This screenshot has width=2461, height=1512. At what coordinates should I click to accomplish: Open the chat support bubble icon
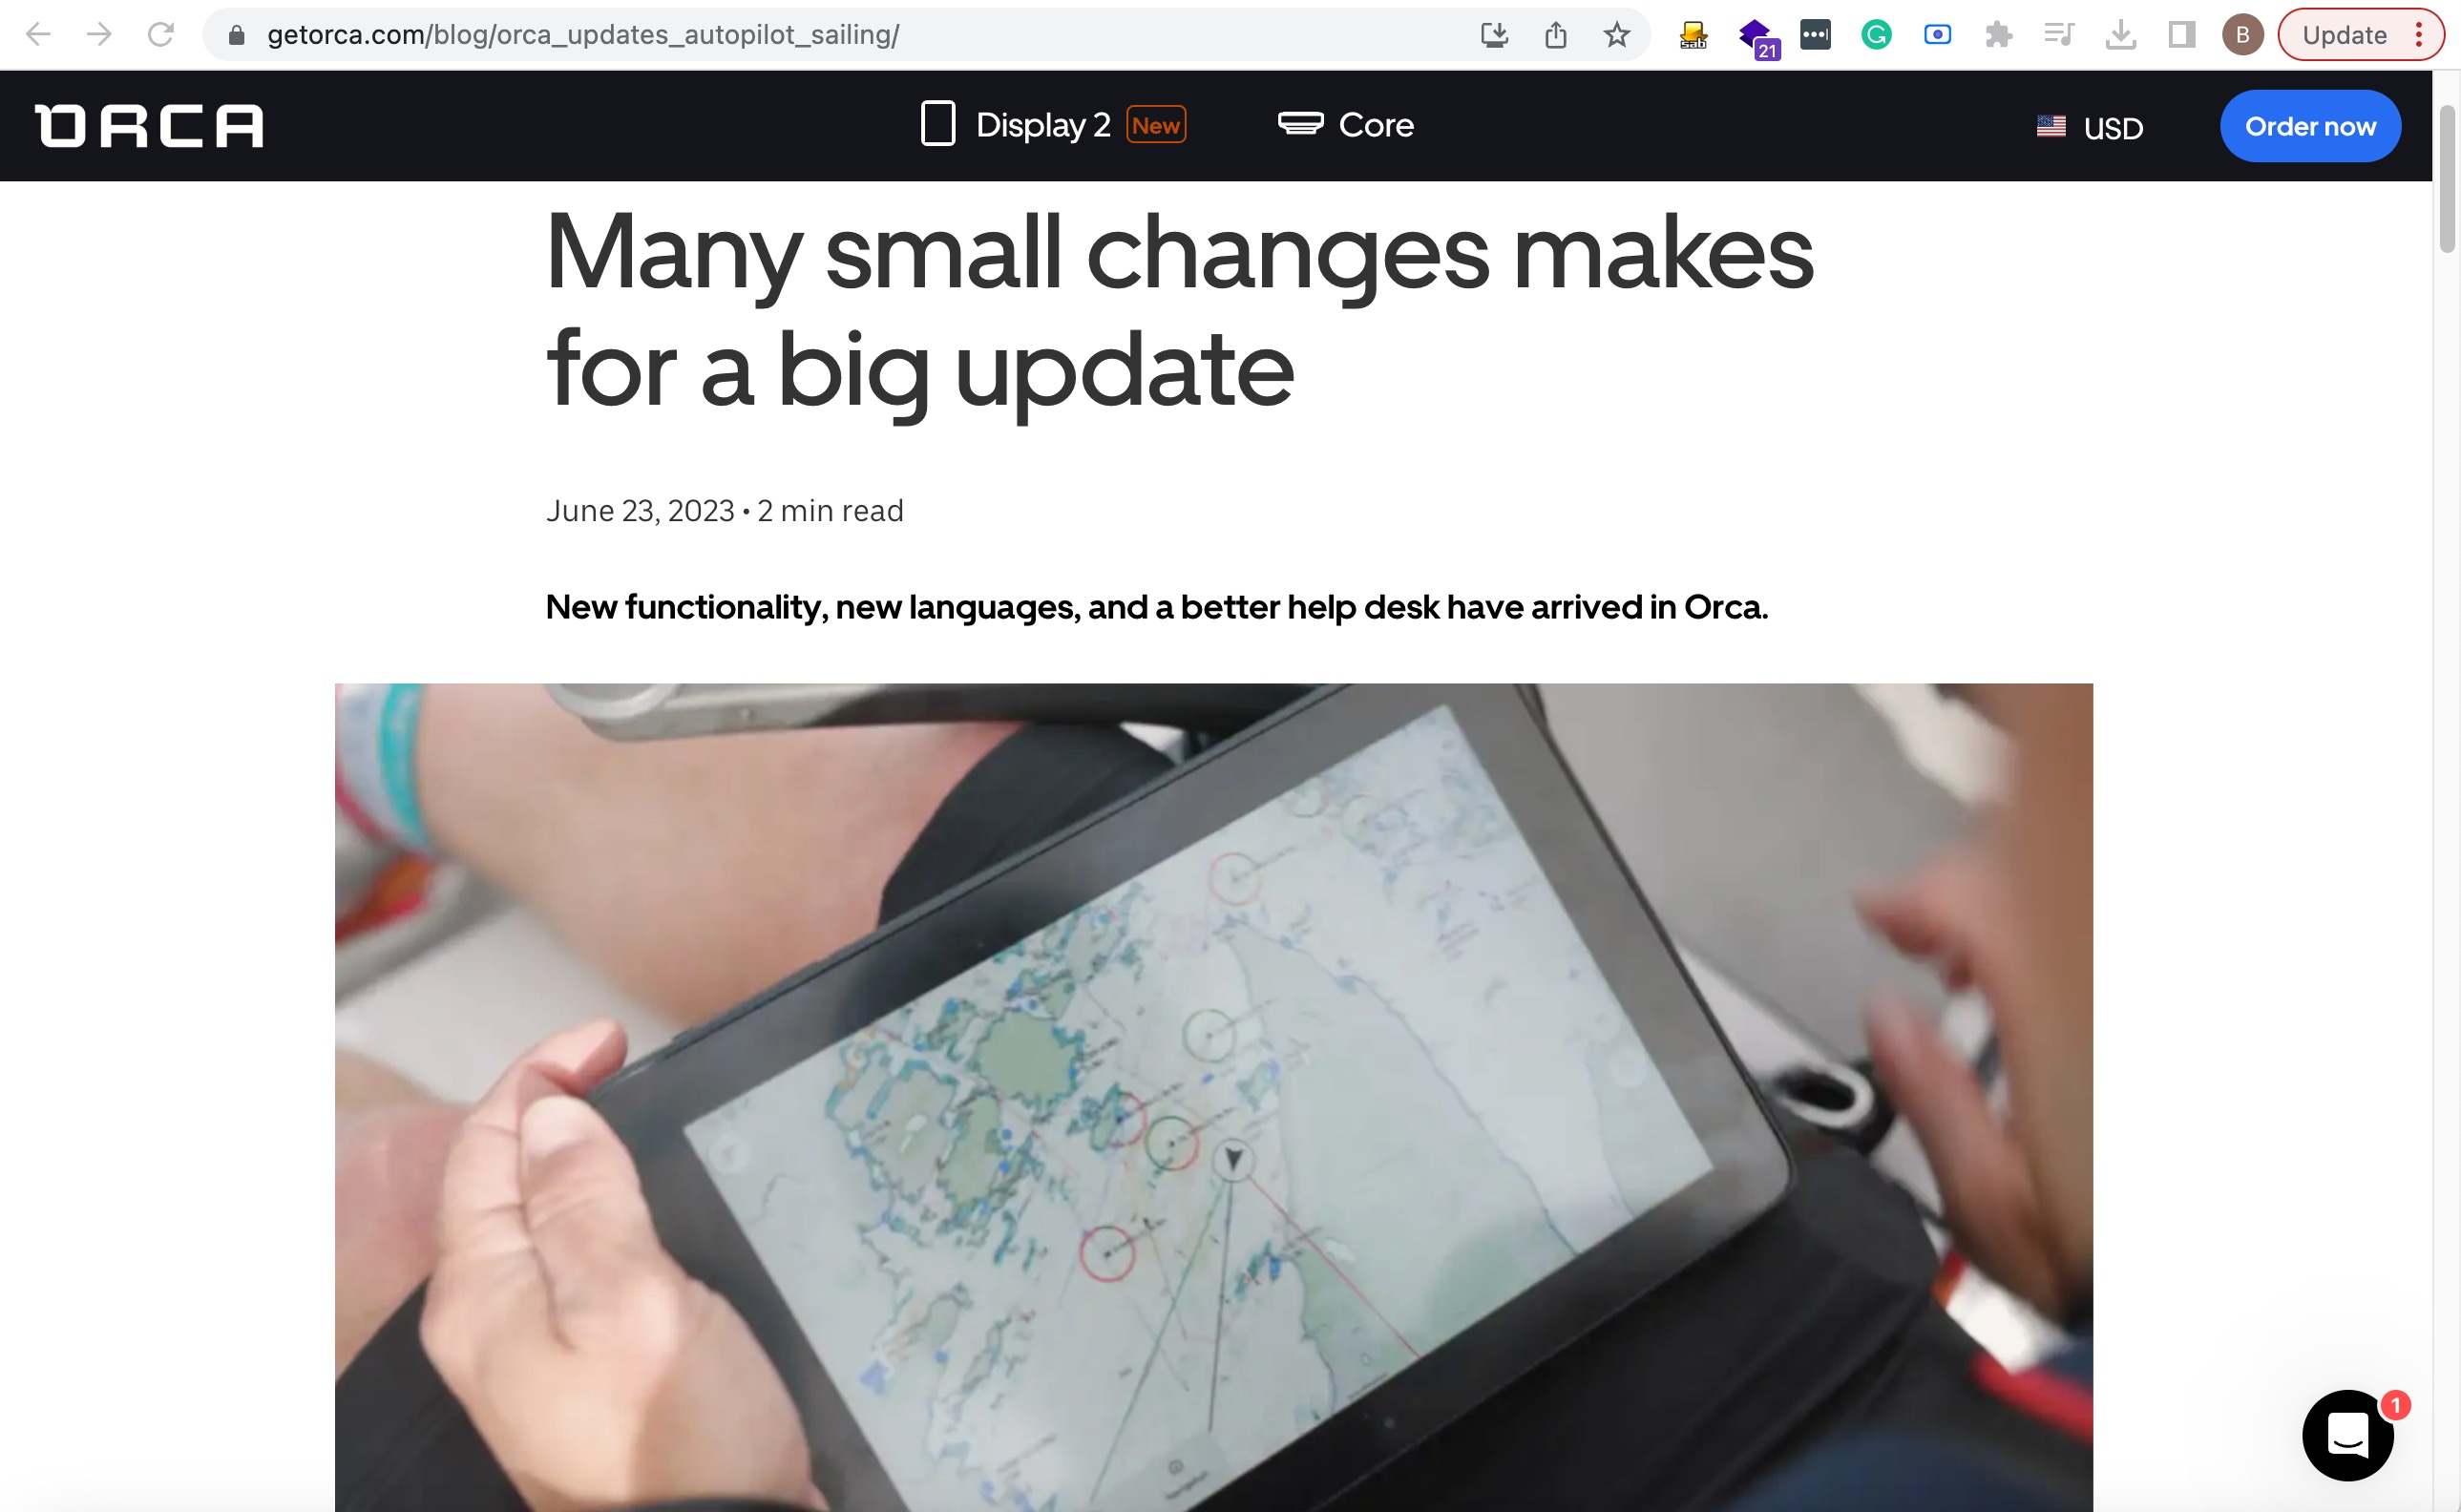click(x=2347, y=1435)
